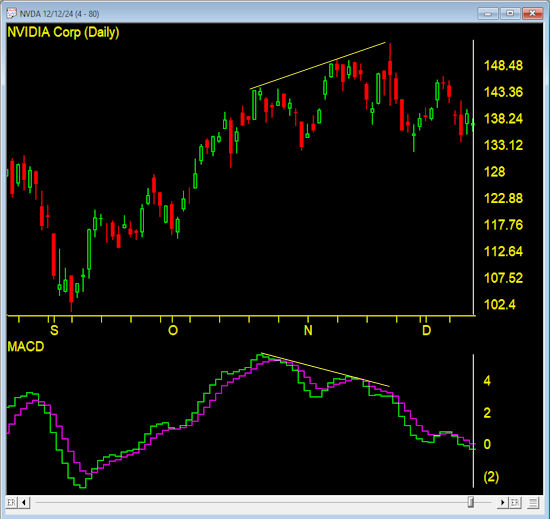Click the 143.36 price axis label
Viewport: 550px width, 519px height.
503,92
